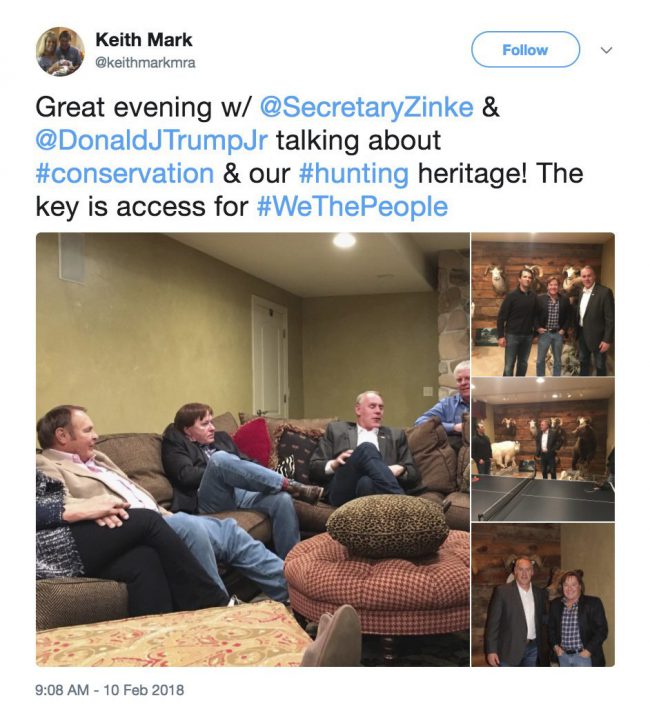This screenshot has width=650, height=709.
Task: Open the tweet options chevron menu
Action: 605,50
